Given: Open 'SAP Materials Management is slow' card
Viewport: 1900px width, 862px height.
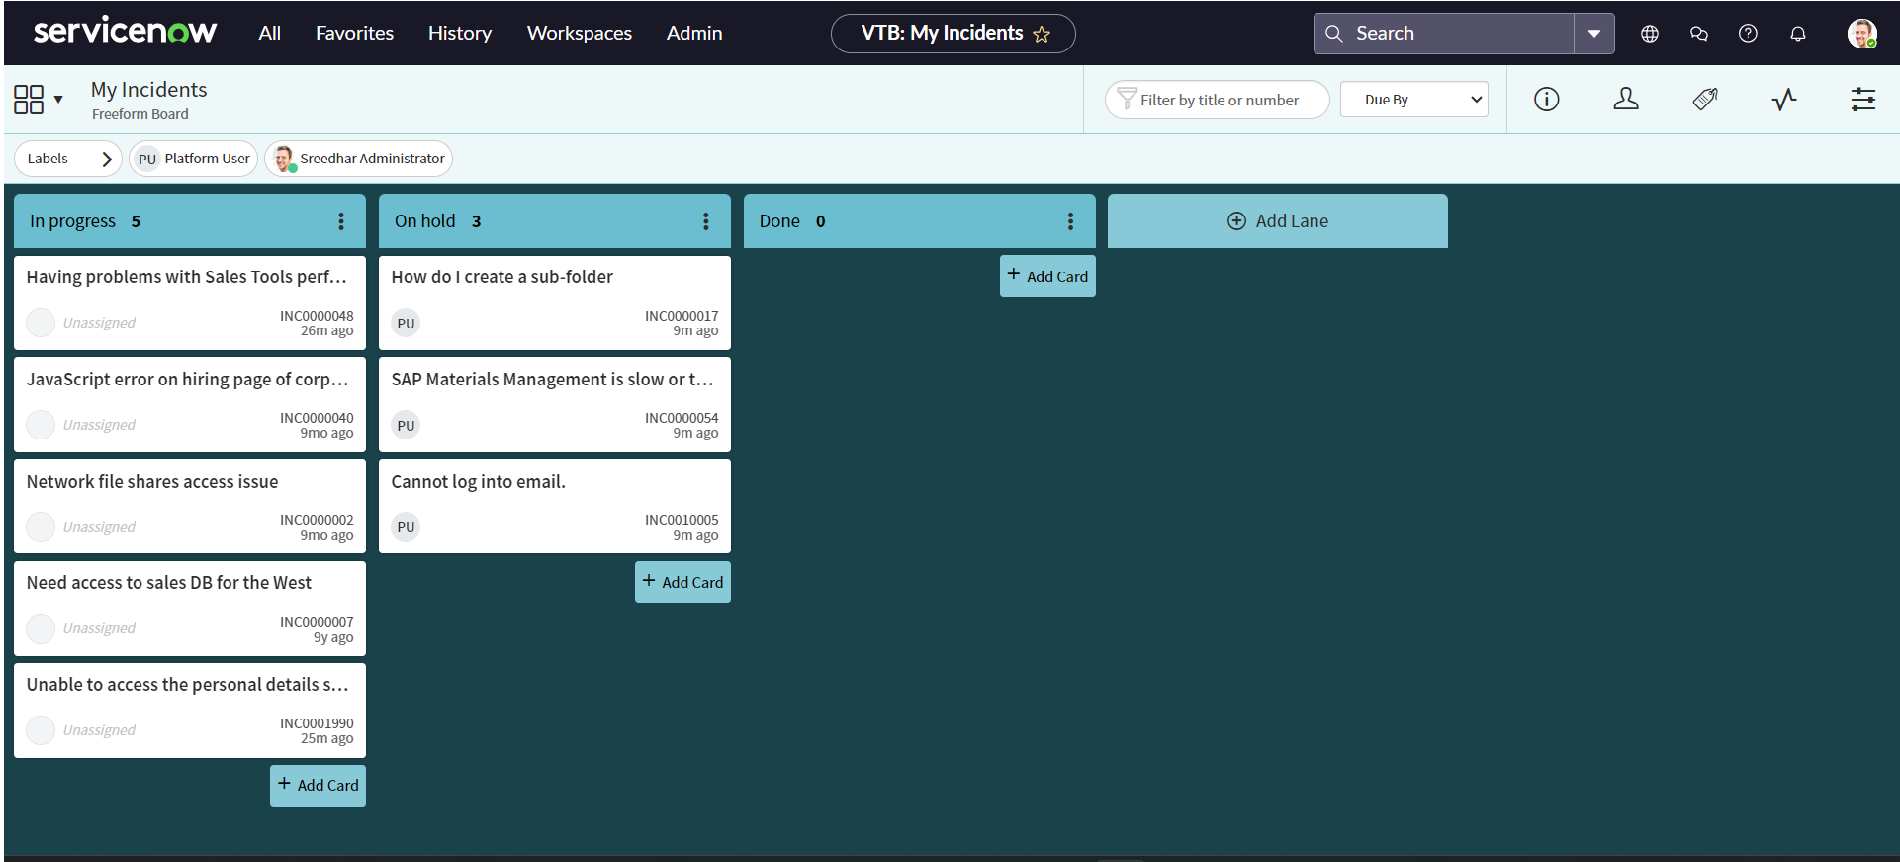Looking at the screenshot, I should 555,405.
